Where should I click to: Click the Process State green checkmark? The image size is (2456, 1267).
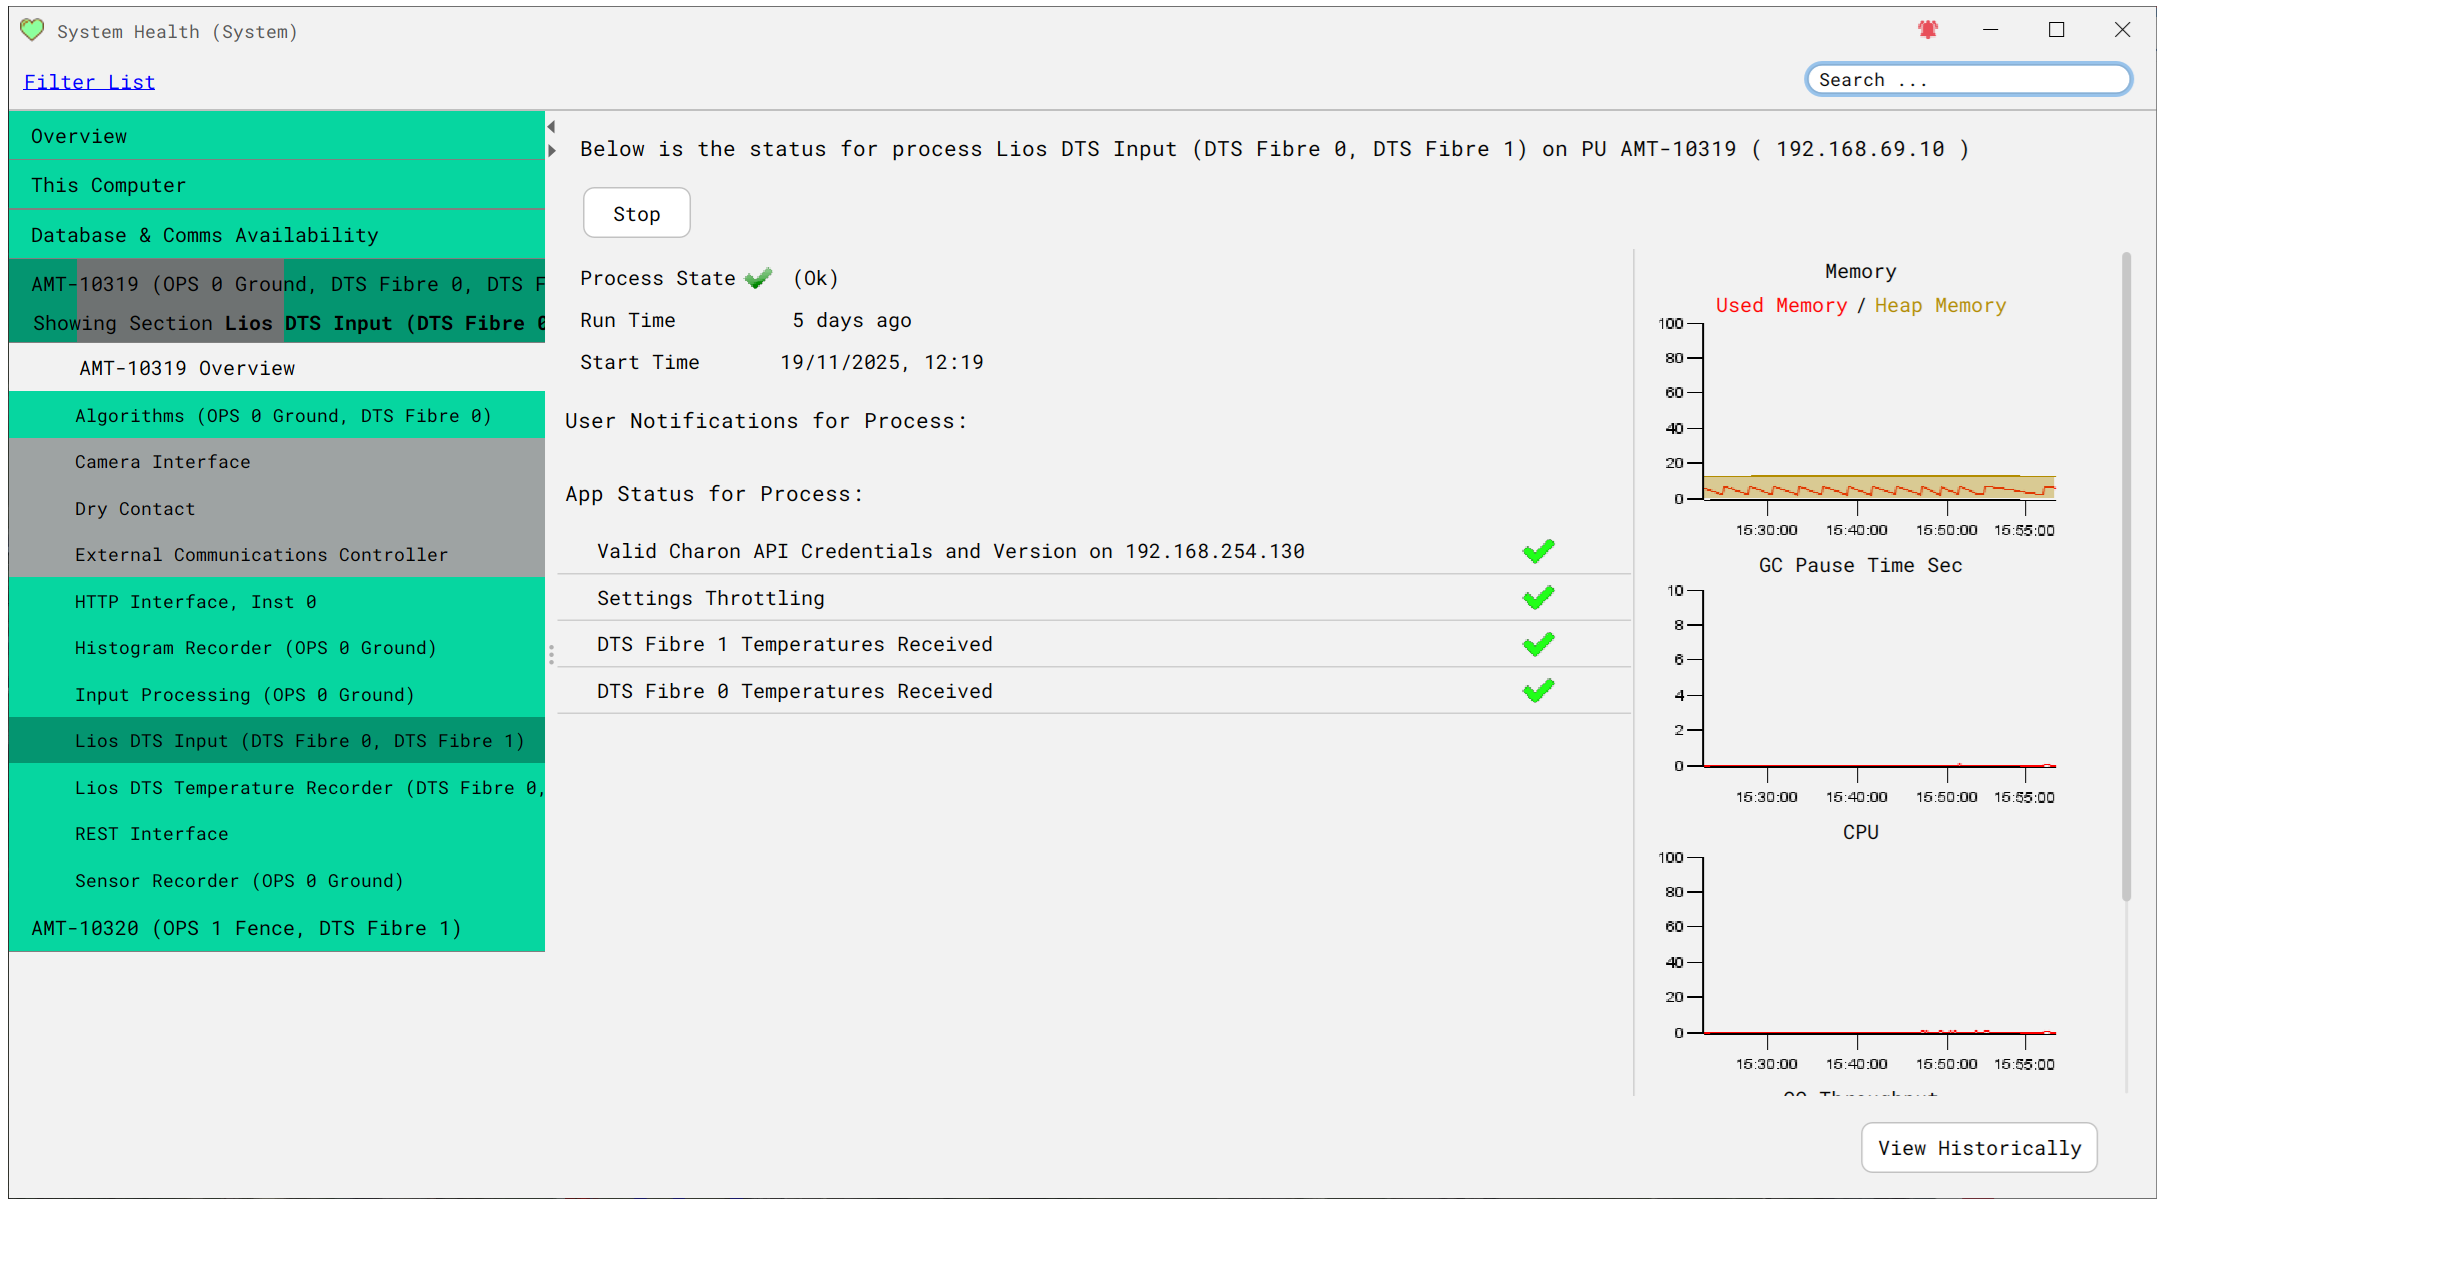pos(758,278)
